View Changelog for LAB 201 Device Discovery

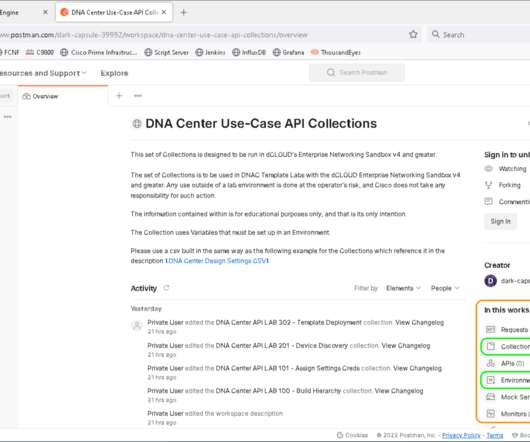click(406, 346)
